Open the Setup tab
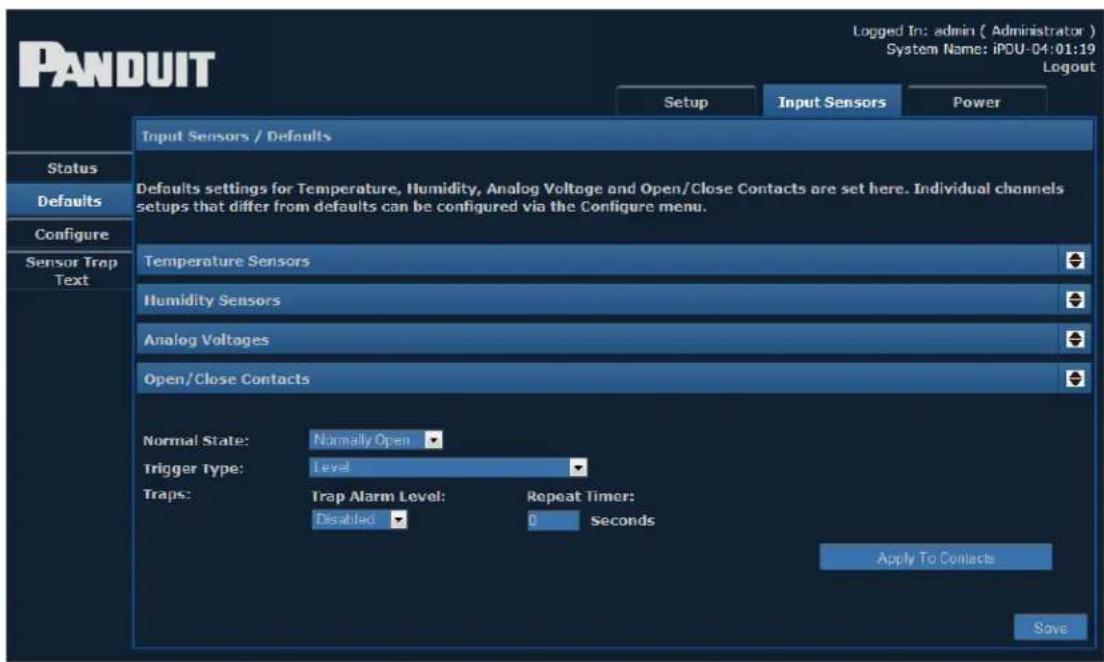 (686, 101)
